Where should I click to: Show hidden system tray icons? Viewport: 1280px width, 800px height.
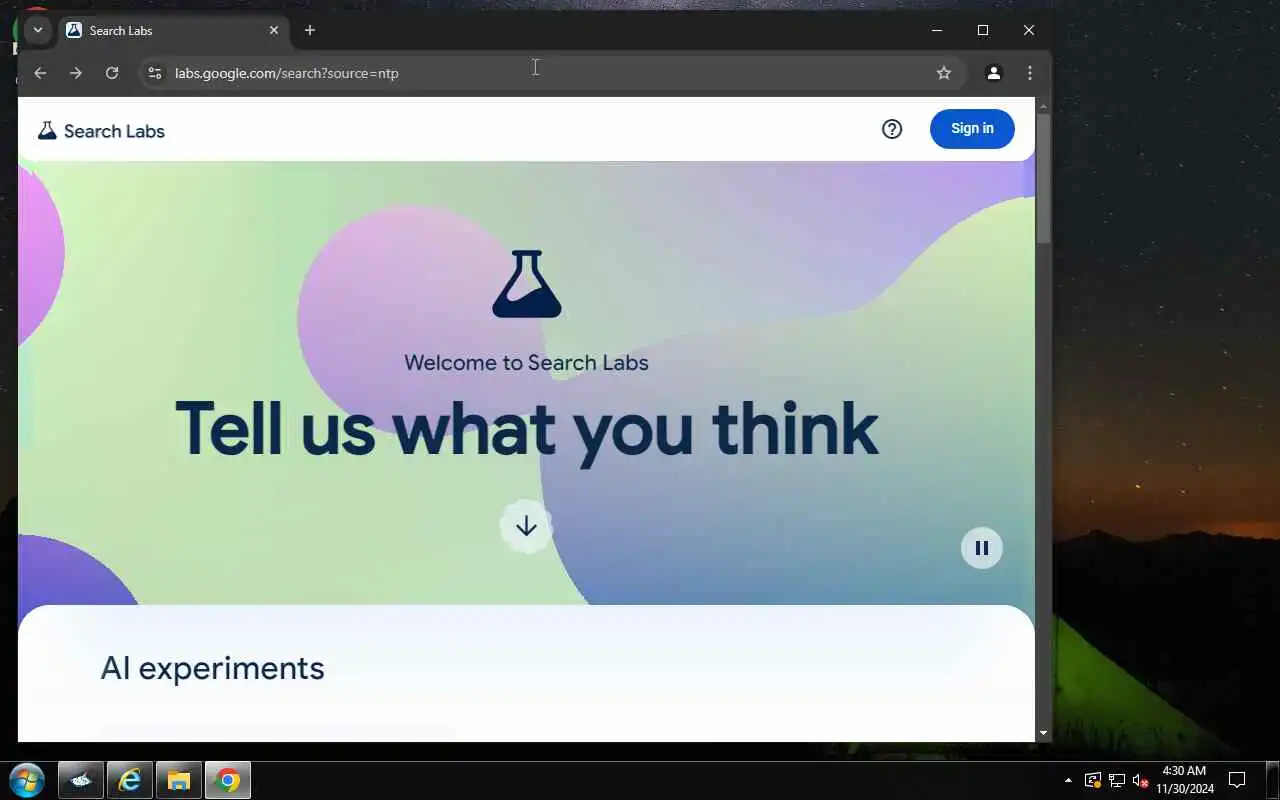click(1068, 780)
